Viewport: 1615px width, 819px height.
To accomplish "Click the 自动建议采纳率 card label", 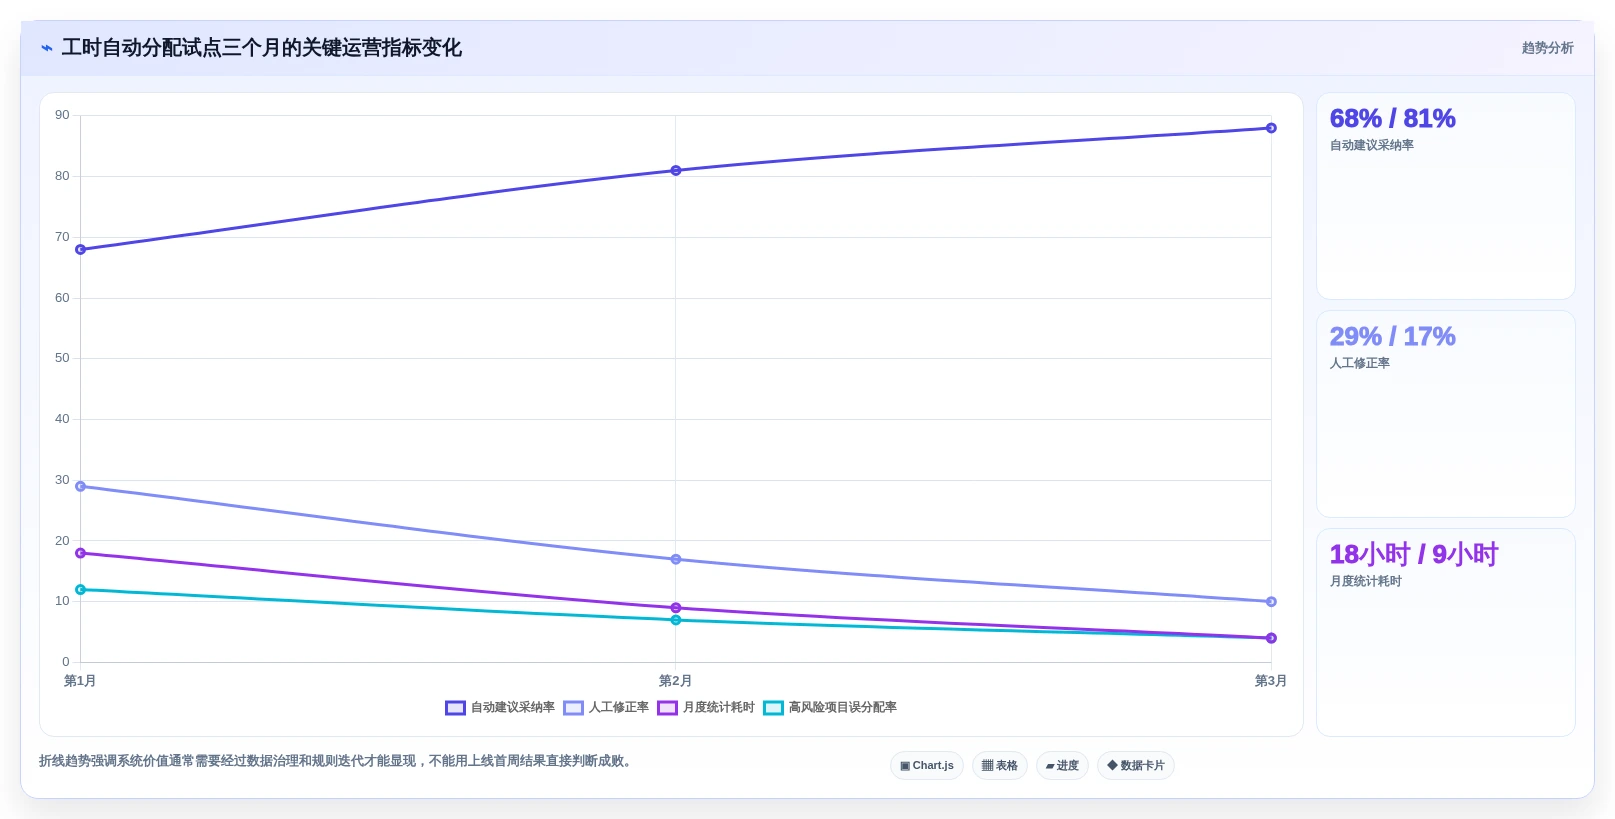I will tap(1371, 146).
